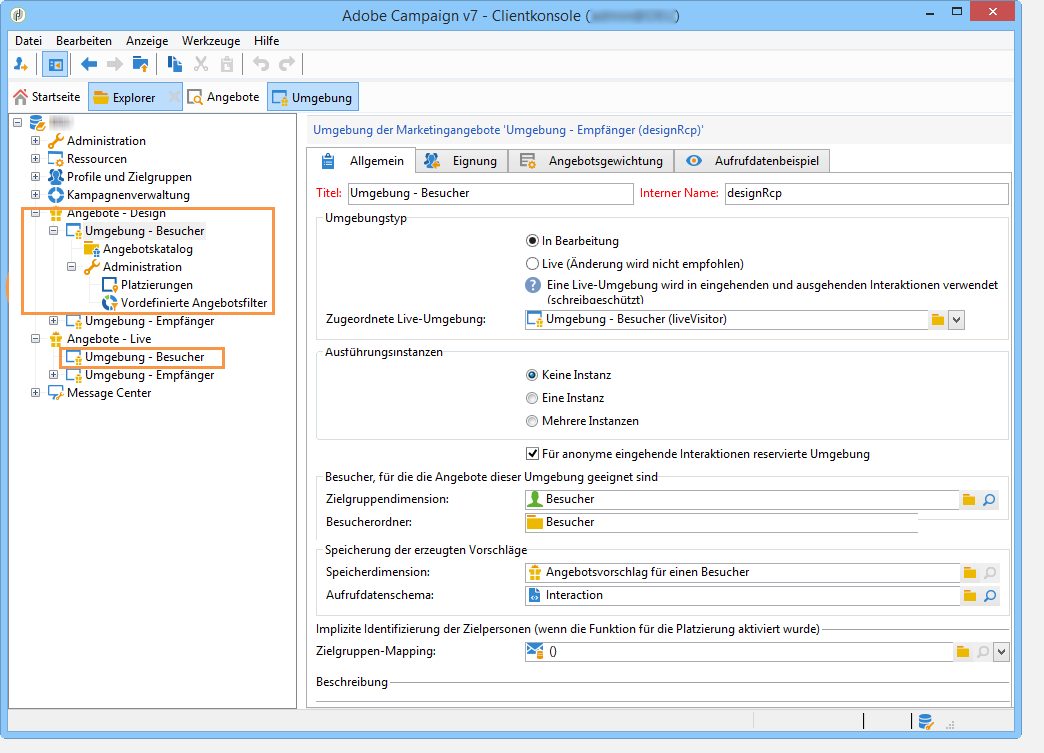Expand the Kampagnenverwaltung tree node

(35, 194)
